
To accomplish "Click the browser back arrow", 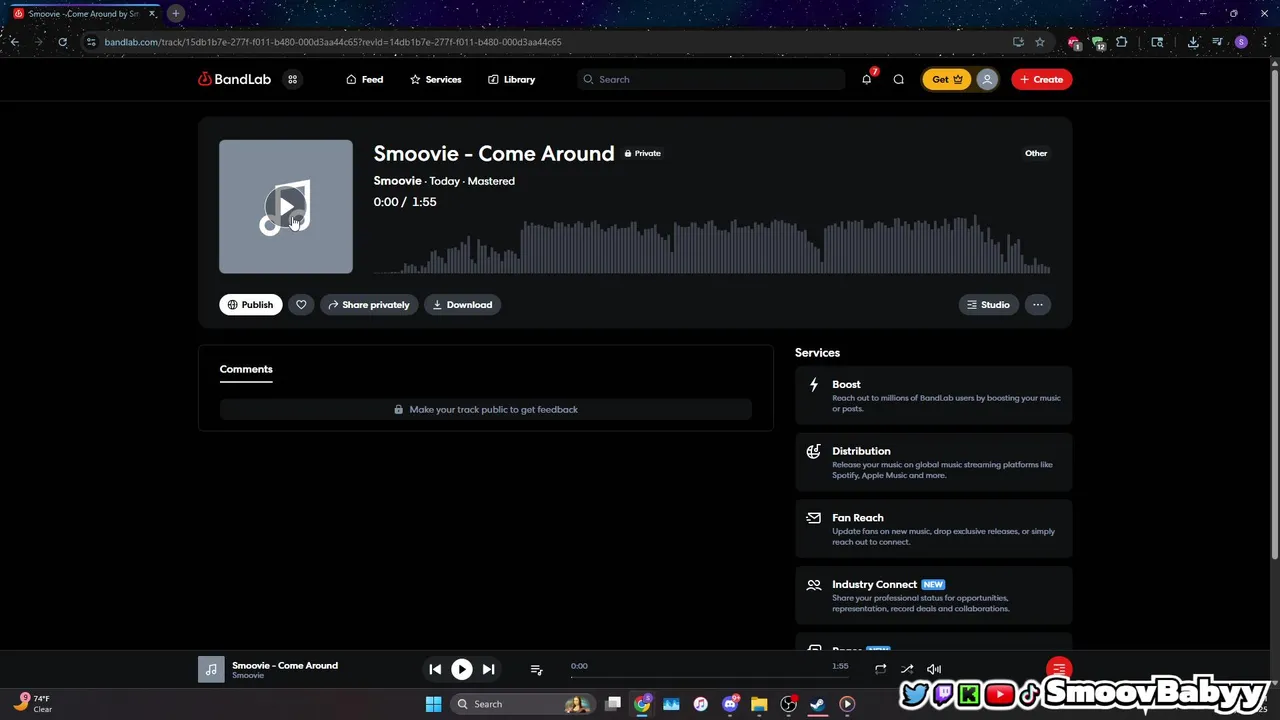I will point(15,42).
